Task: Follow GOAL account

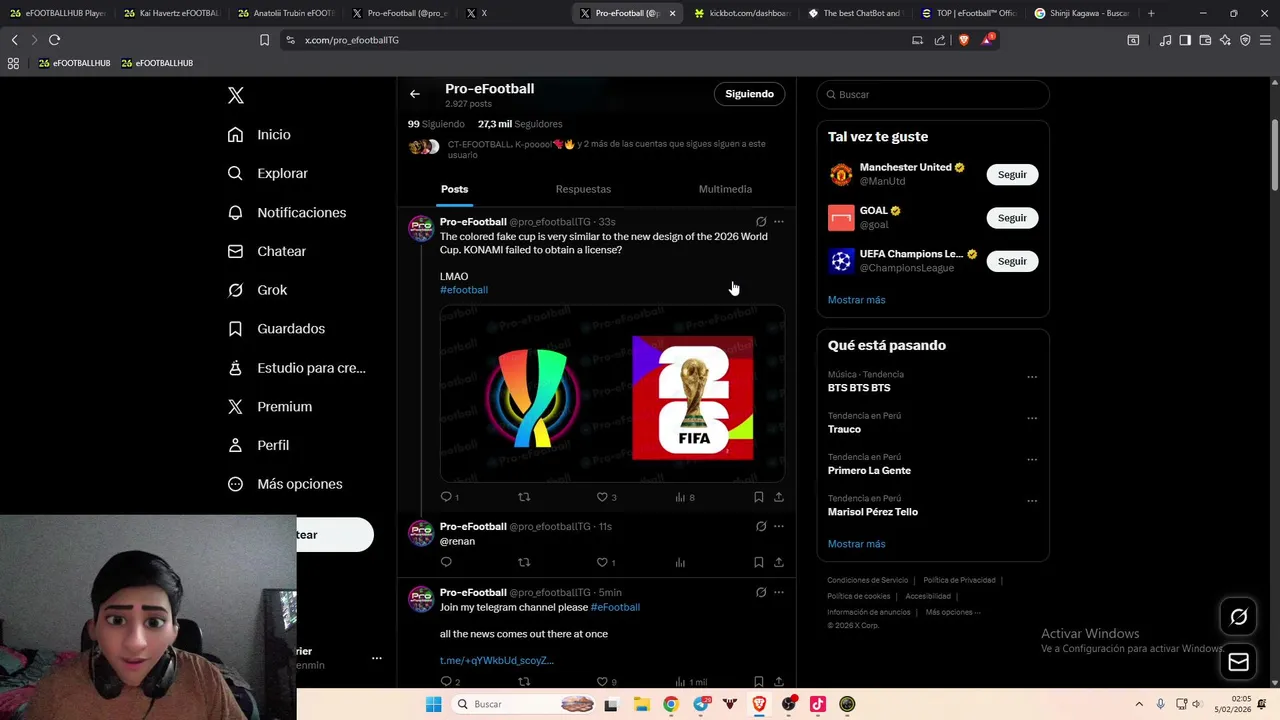Action: pyautogui.click(x=1012, y=218)
